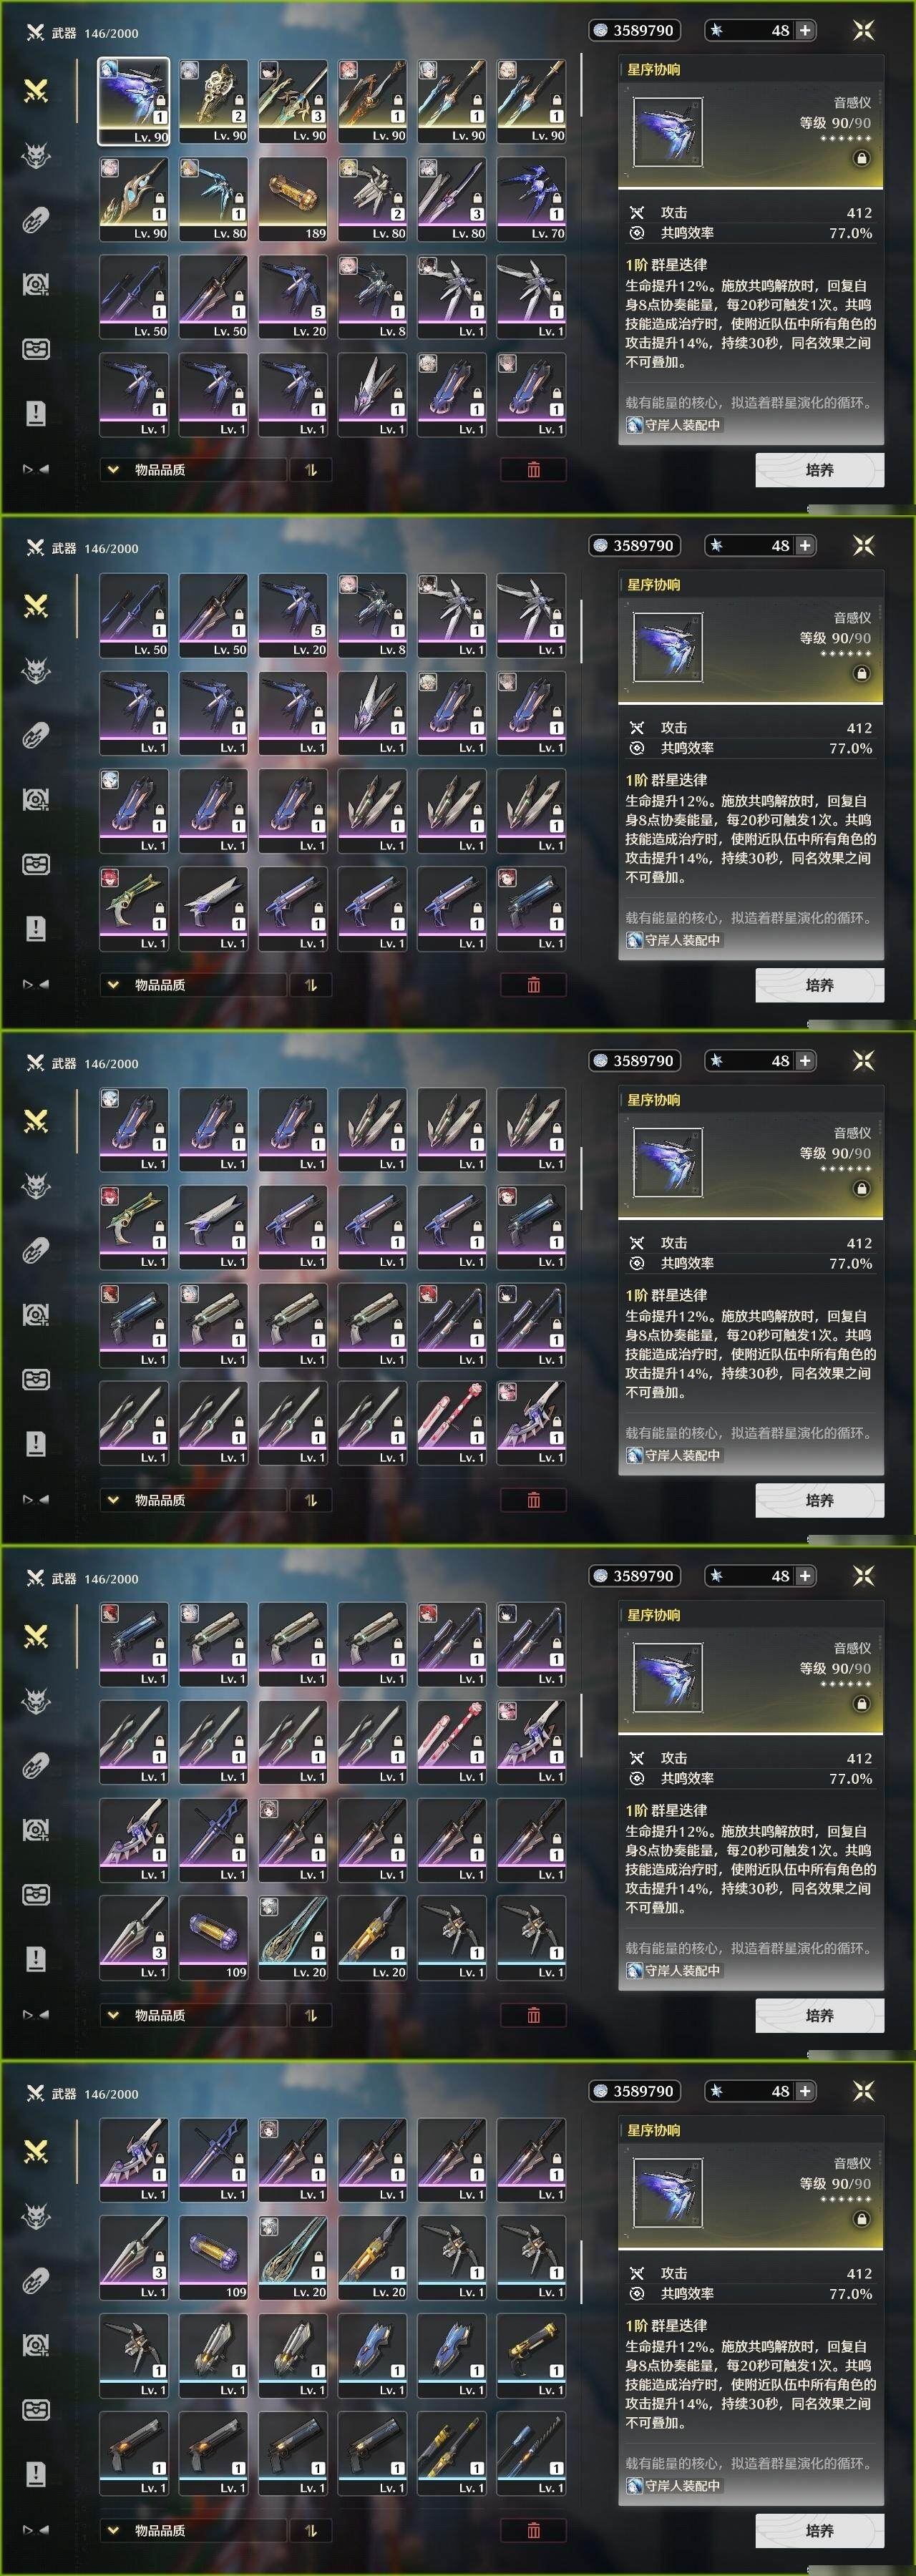Add currency with the topmost plus button
The image size is (916, 2576).
[x=805, y=30]
